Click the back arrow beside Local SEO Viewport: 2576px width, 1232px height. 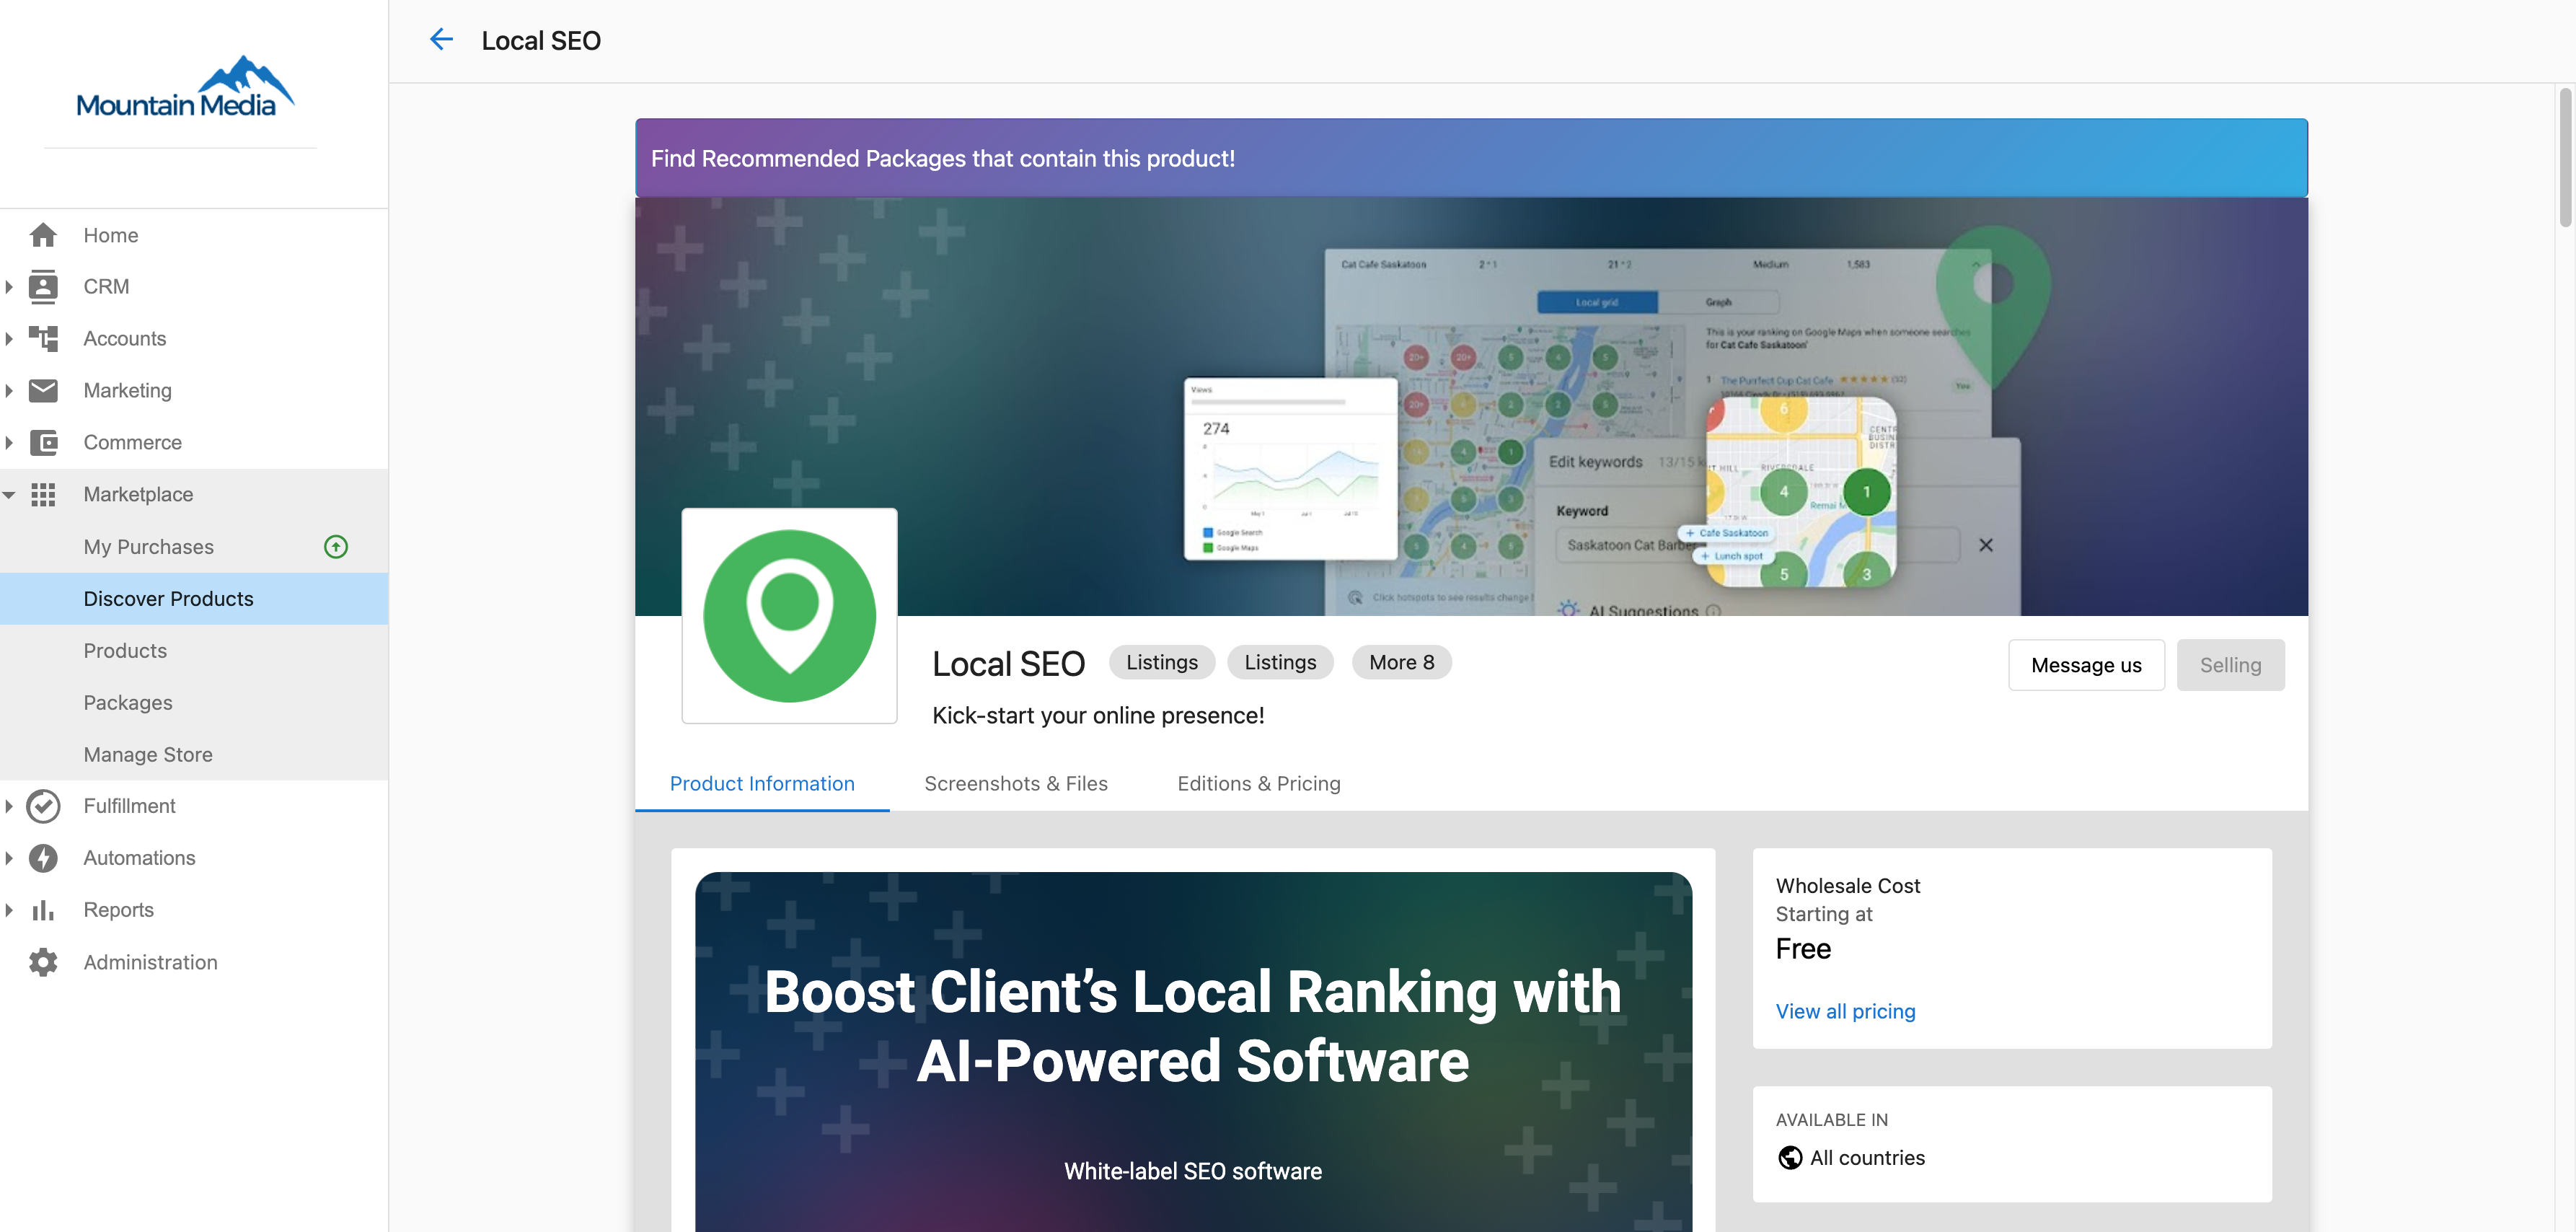pos(441,40)
